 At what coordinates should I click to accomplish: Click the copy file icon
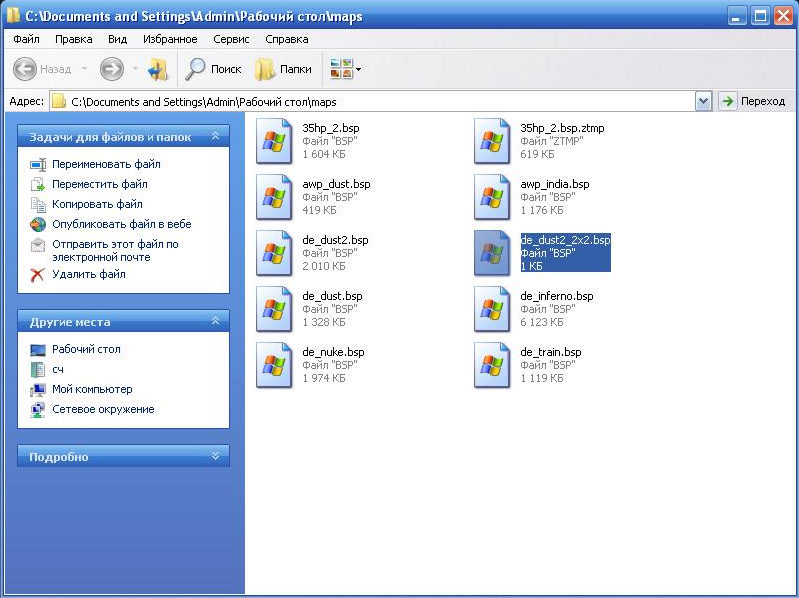(x=38, y=204)
